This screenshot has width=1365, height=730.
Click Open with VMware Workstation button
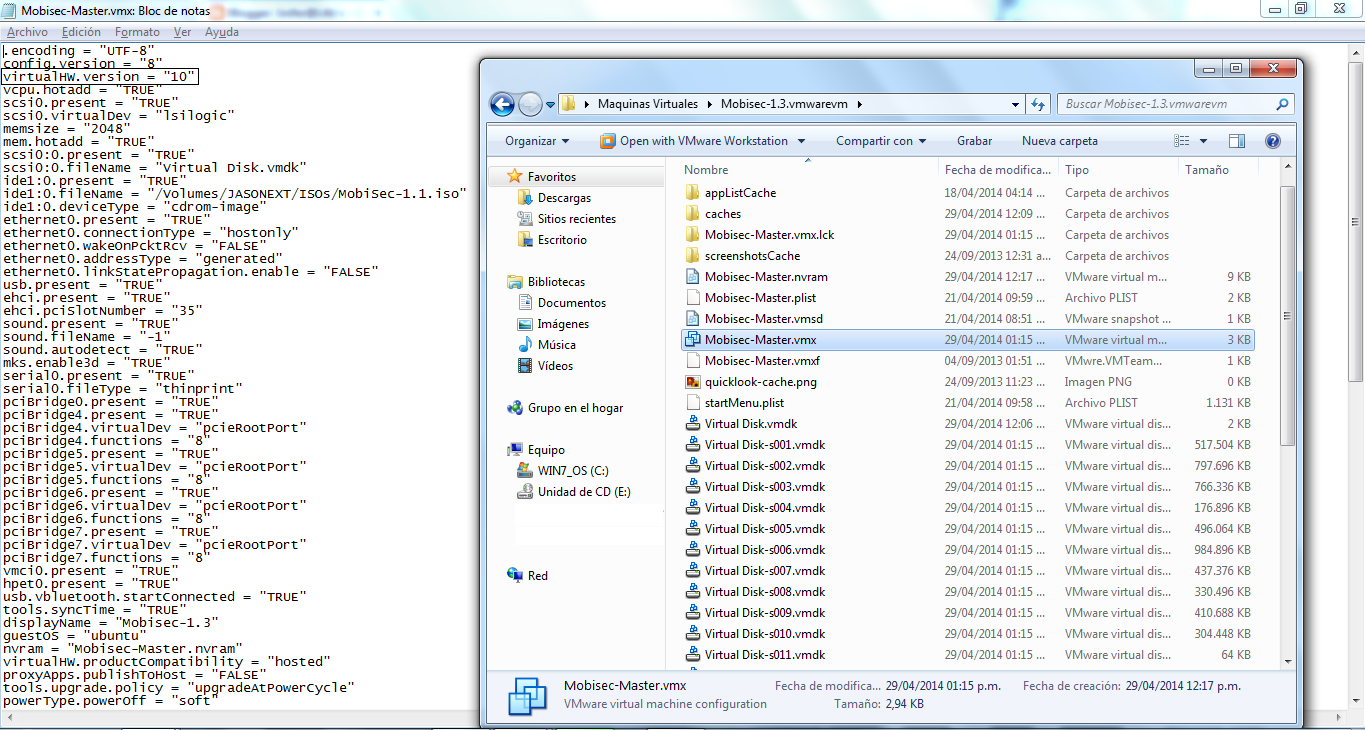pos(694,141)
